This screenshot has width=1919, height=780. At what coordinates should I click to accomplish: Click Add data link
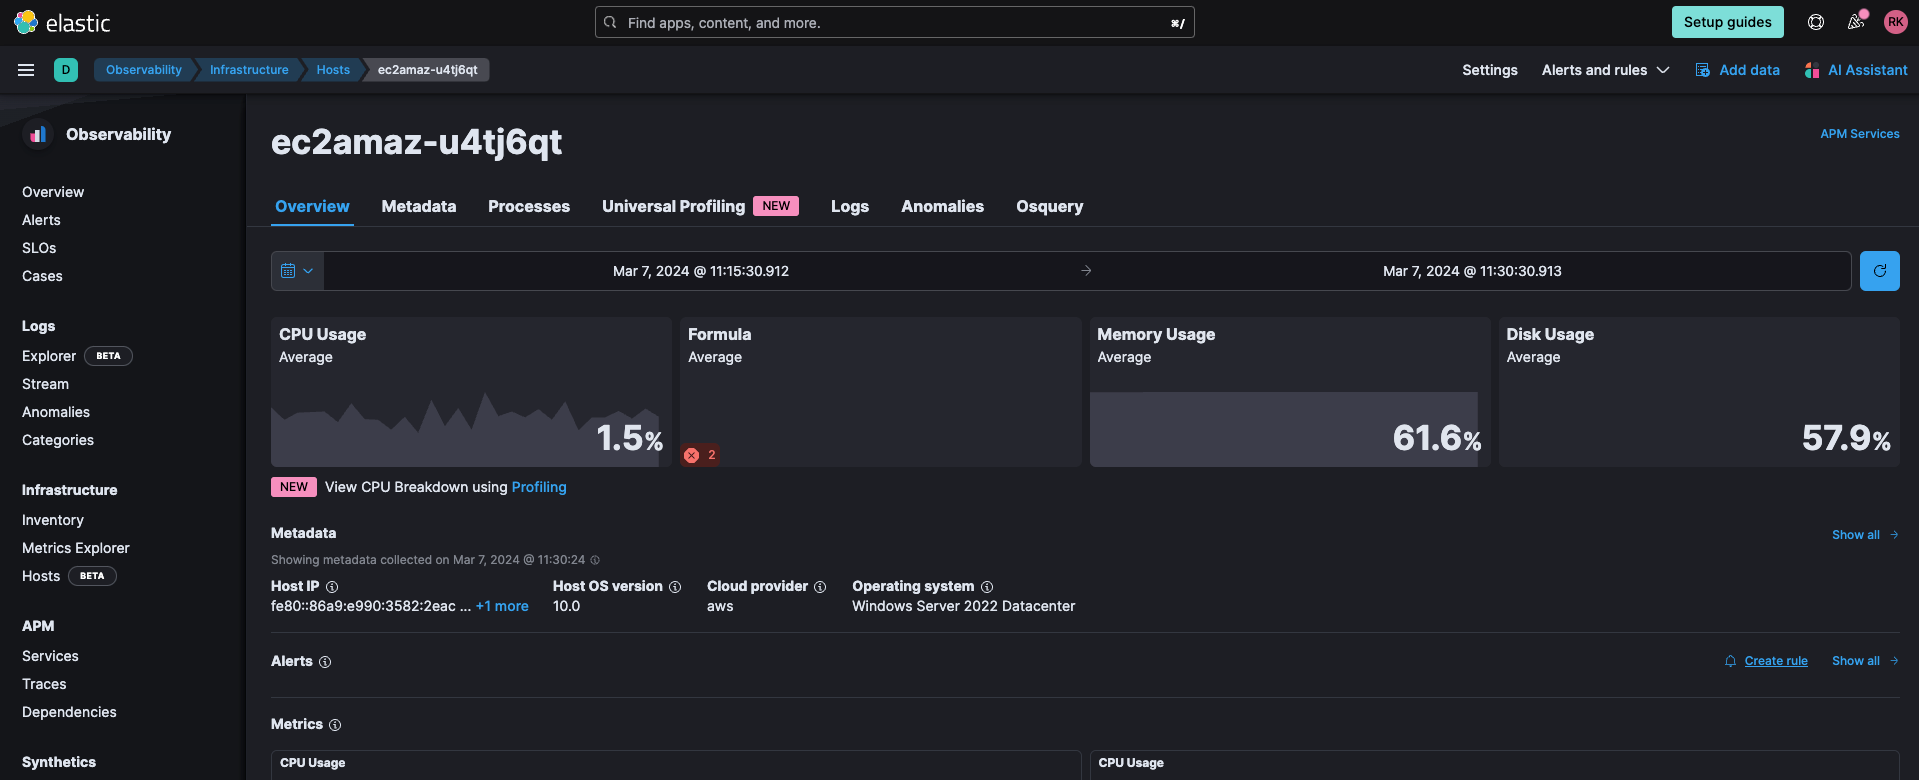[x=1738, y=70]
